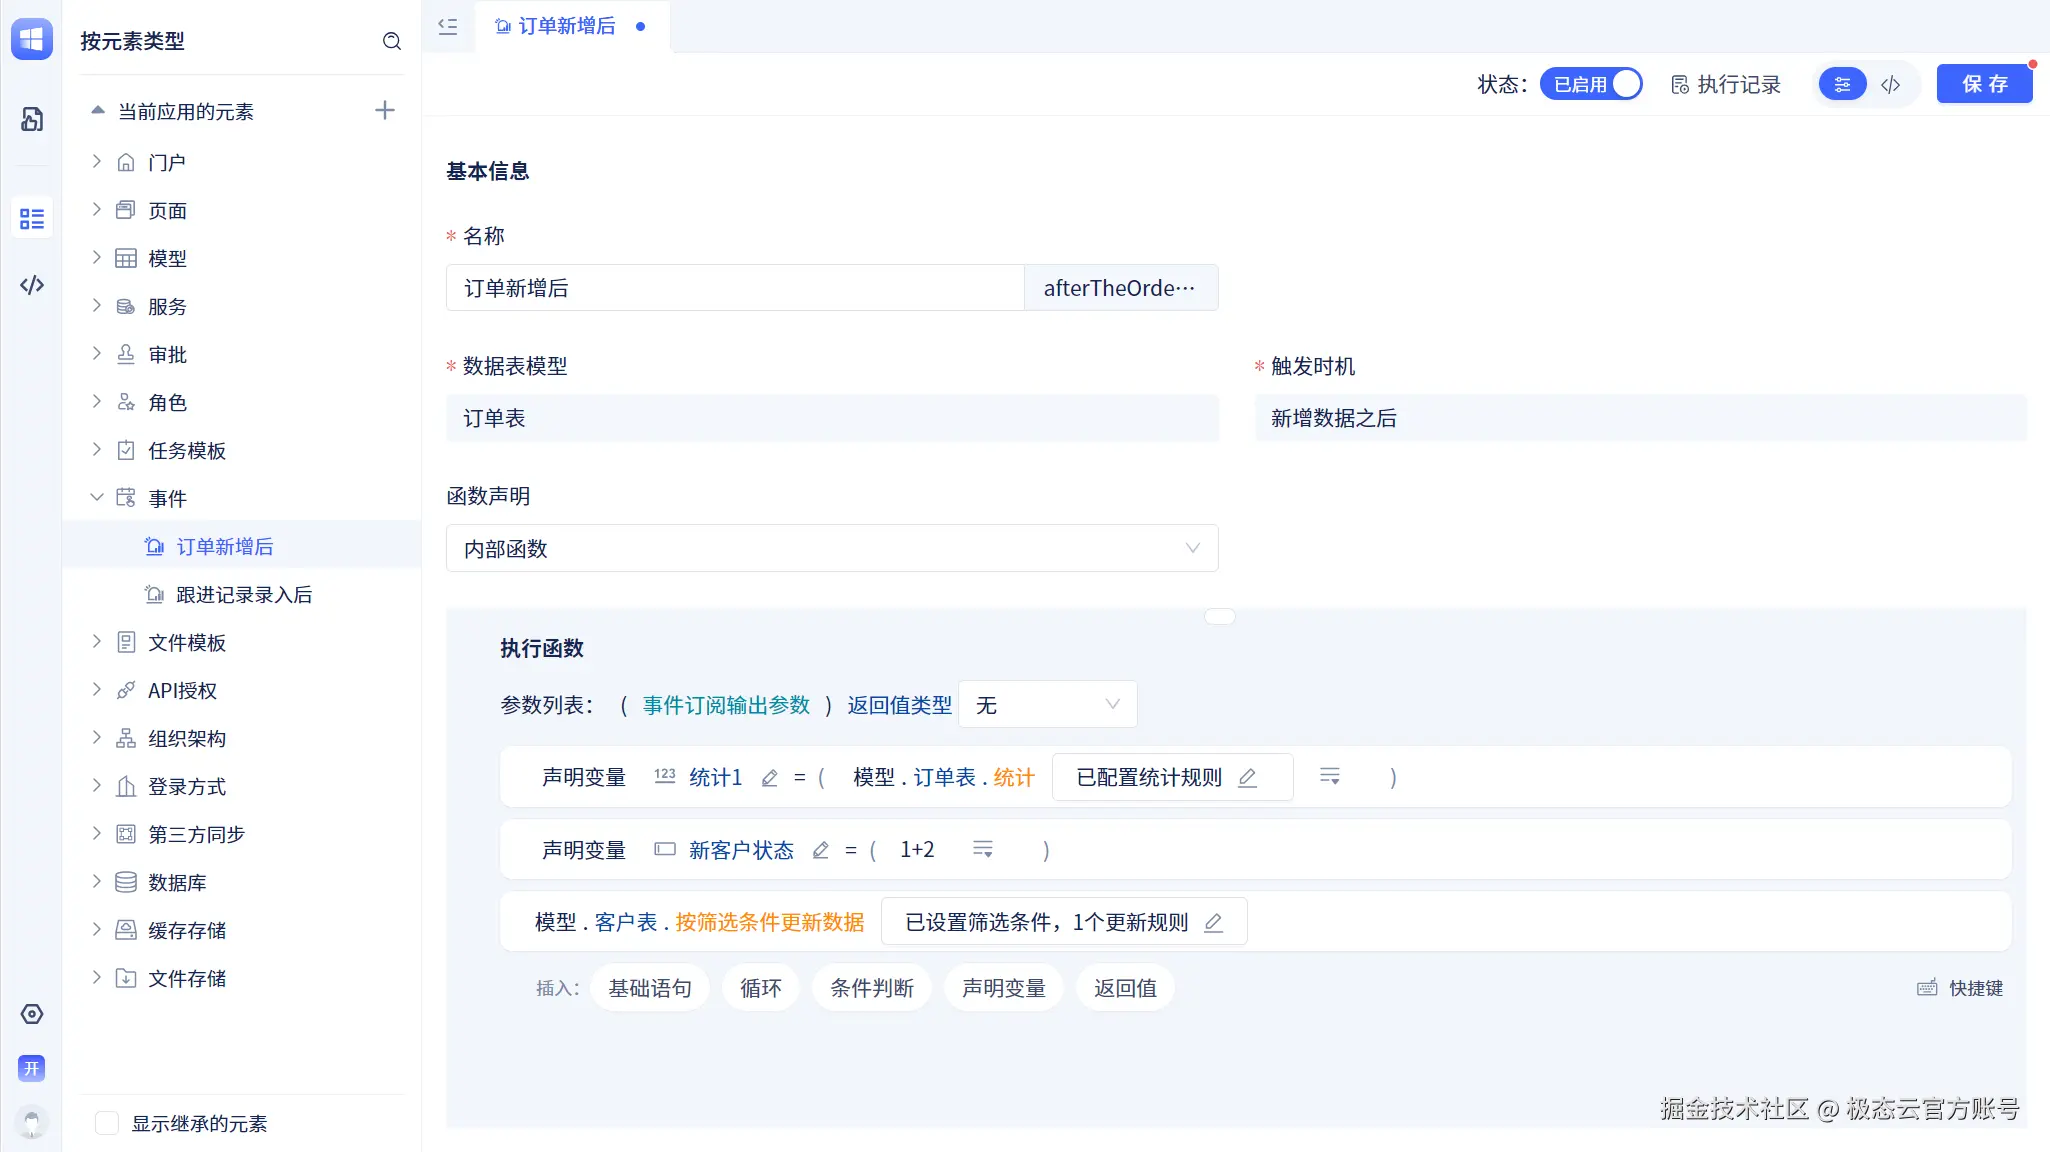Screen dimensions: 2050x1152
Task: Click the 保存 button
Action: coord(1984,85)
